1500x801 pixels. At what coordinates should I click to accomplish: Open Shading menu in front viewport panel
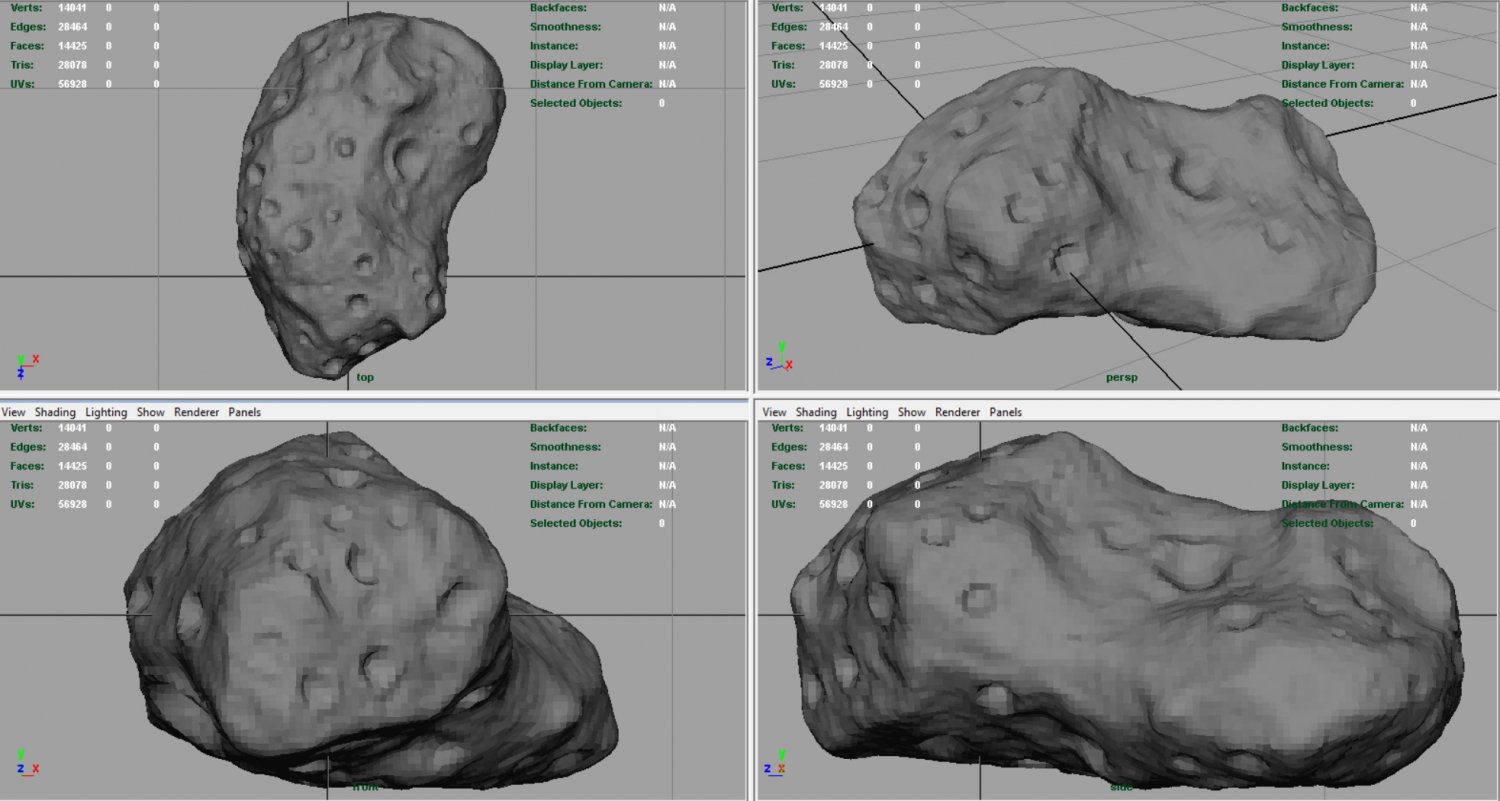pyautogui.click(x=55, y=412)
